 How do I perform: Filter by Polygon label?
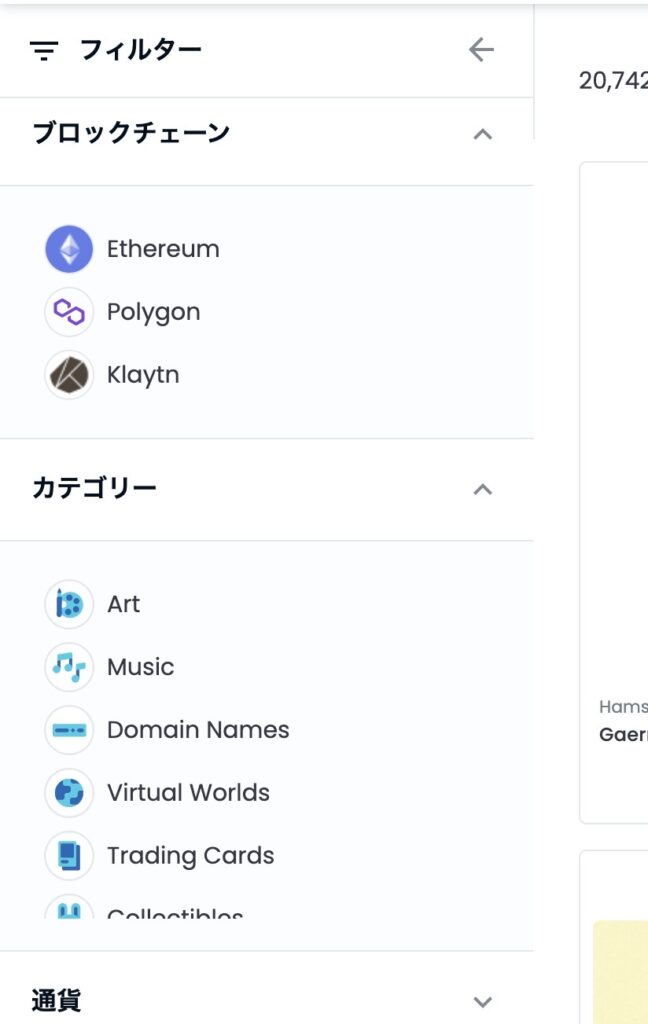(x=154, y=312)
